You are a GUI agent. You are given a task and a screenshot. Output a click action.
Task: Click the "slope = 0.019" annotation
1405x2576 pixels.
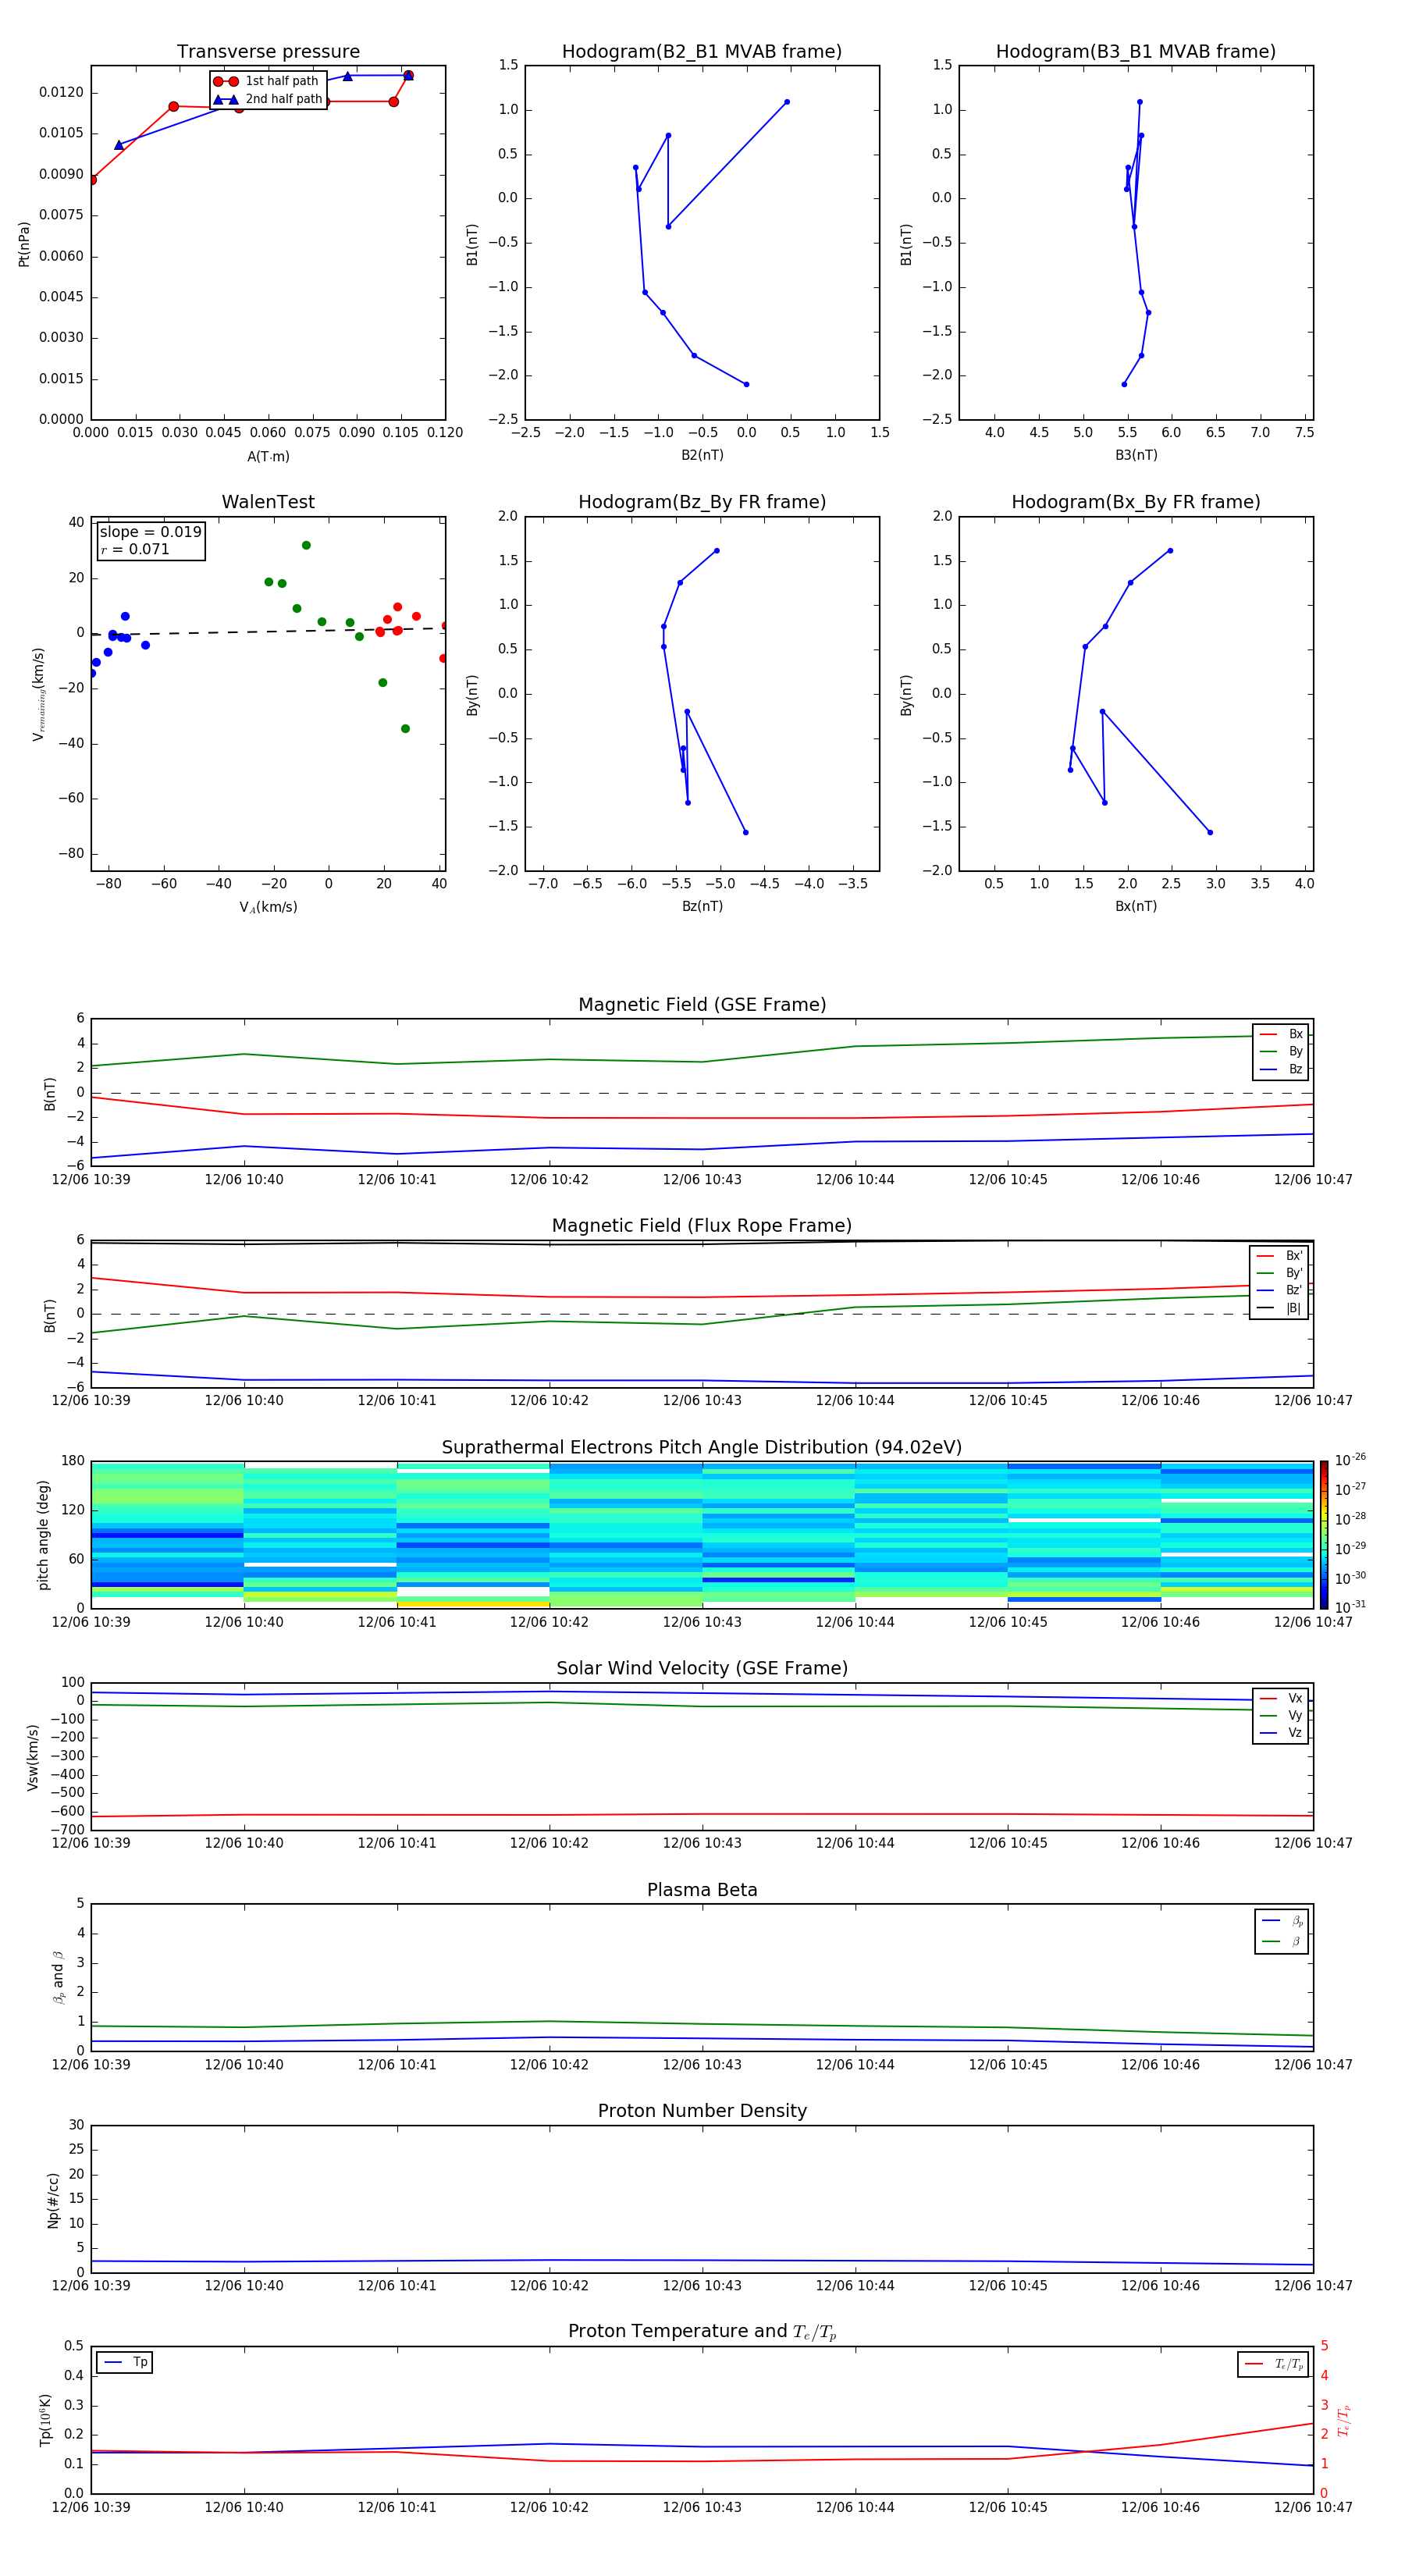(150, 532)
